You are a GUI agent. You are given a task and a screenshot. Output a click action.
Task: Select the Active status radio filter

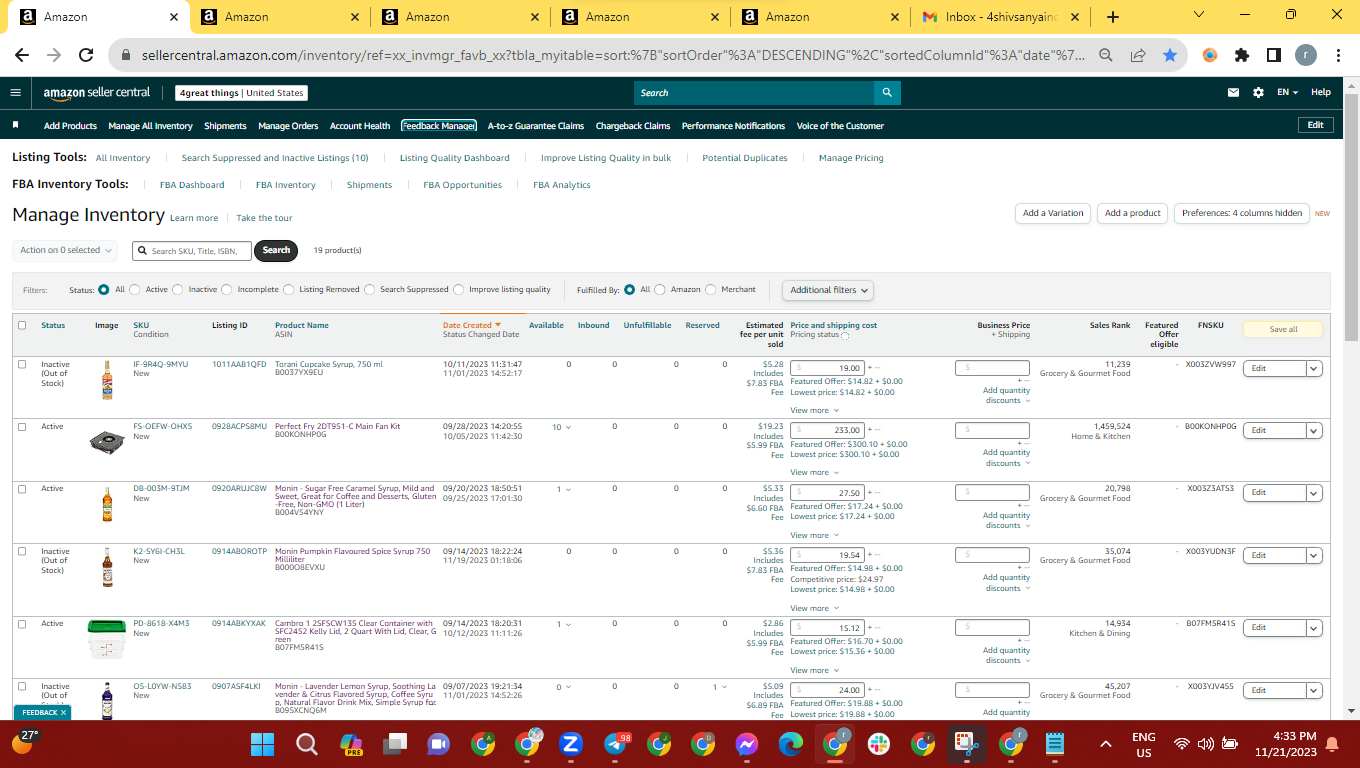[135, 290]
